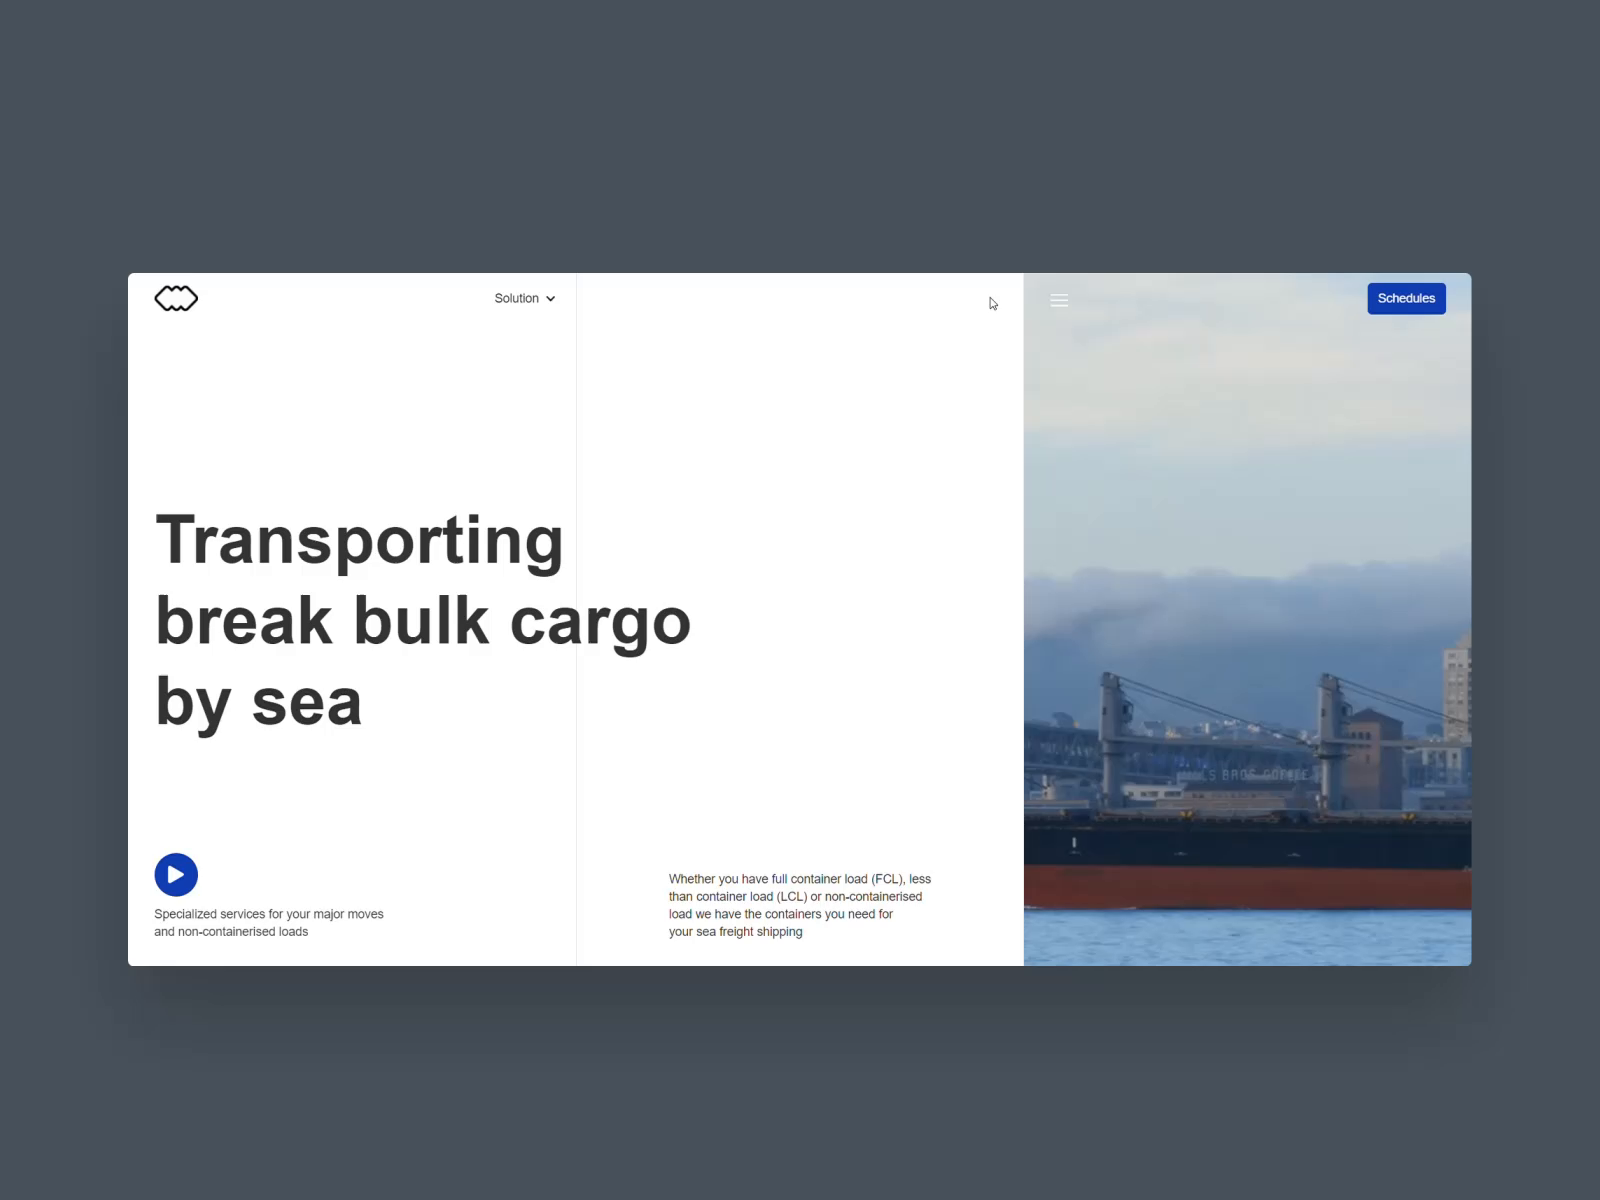Select Solution in the top navigation
The height and width of the screenshot is (1200, 1600).
[x=517, y=298]
